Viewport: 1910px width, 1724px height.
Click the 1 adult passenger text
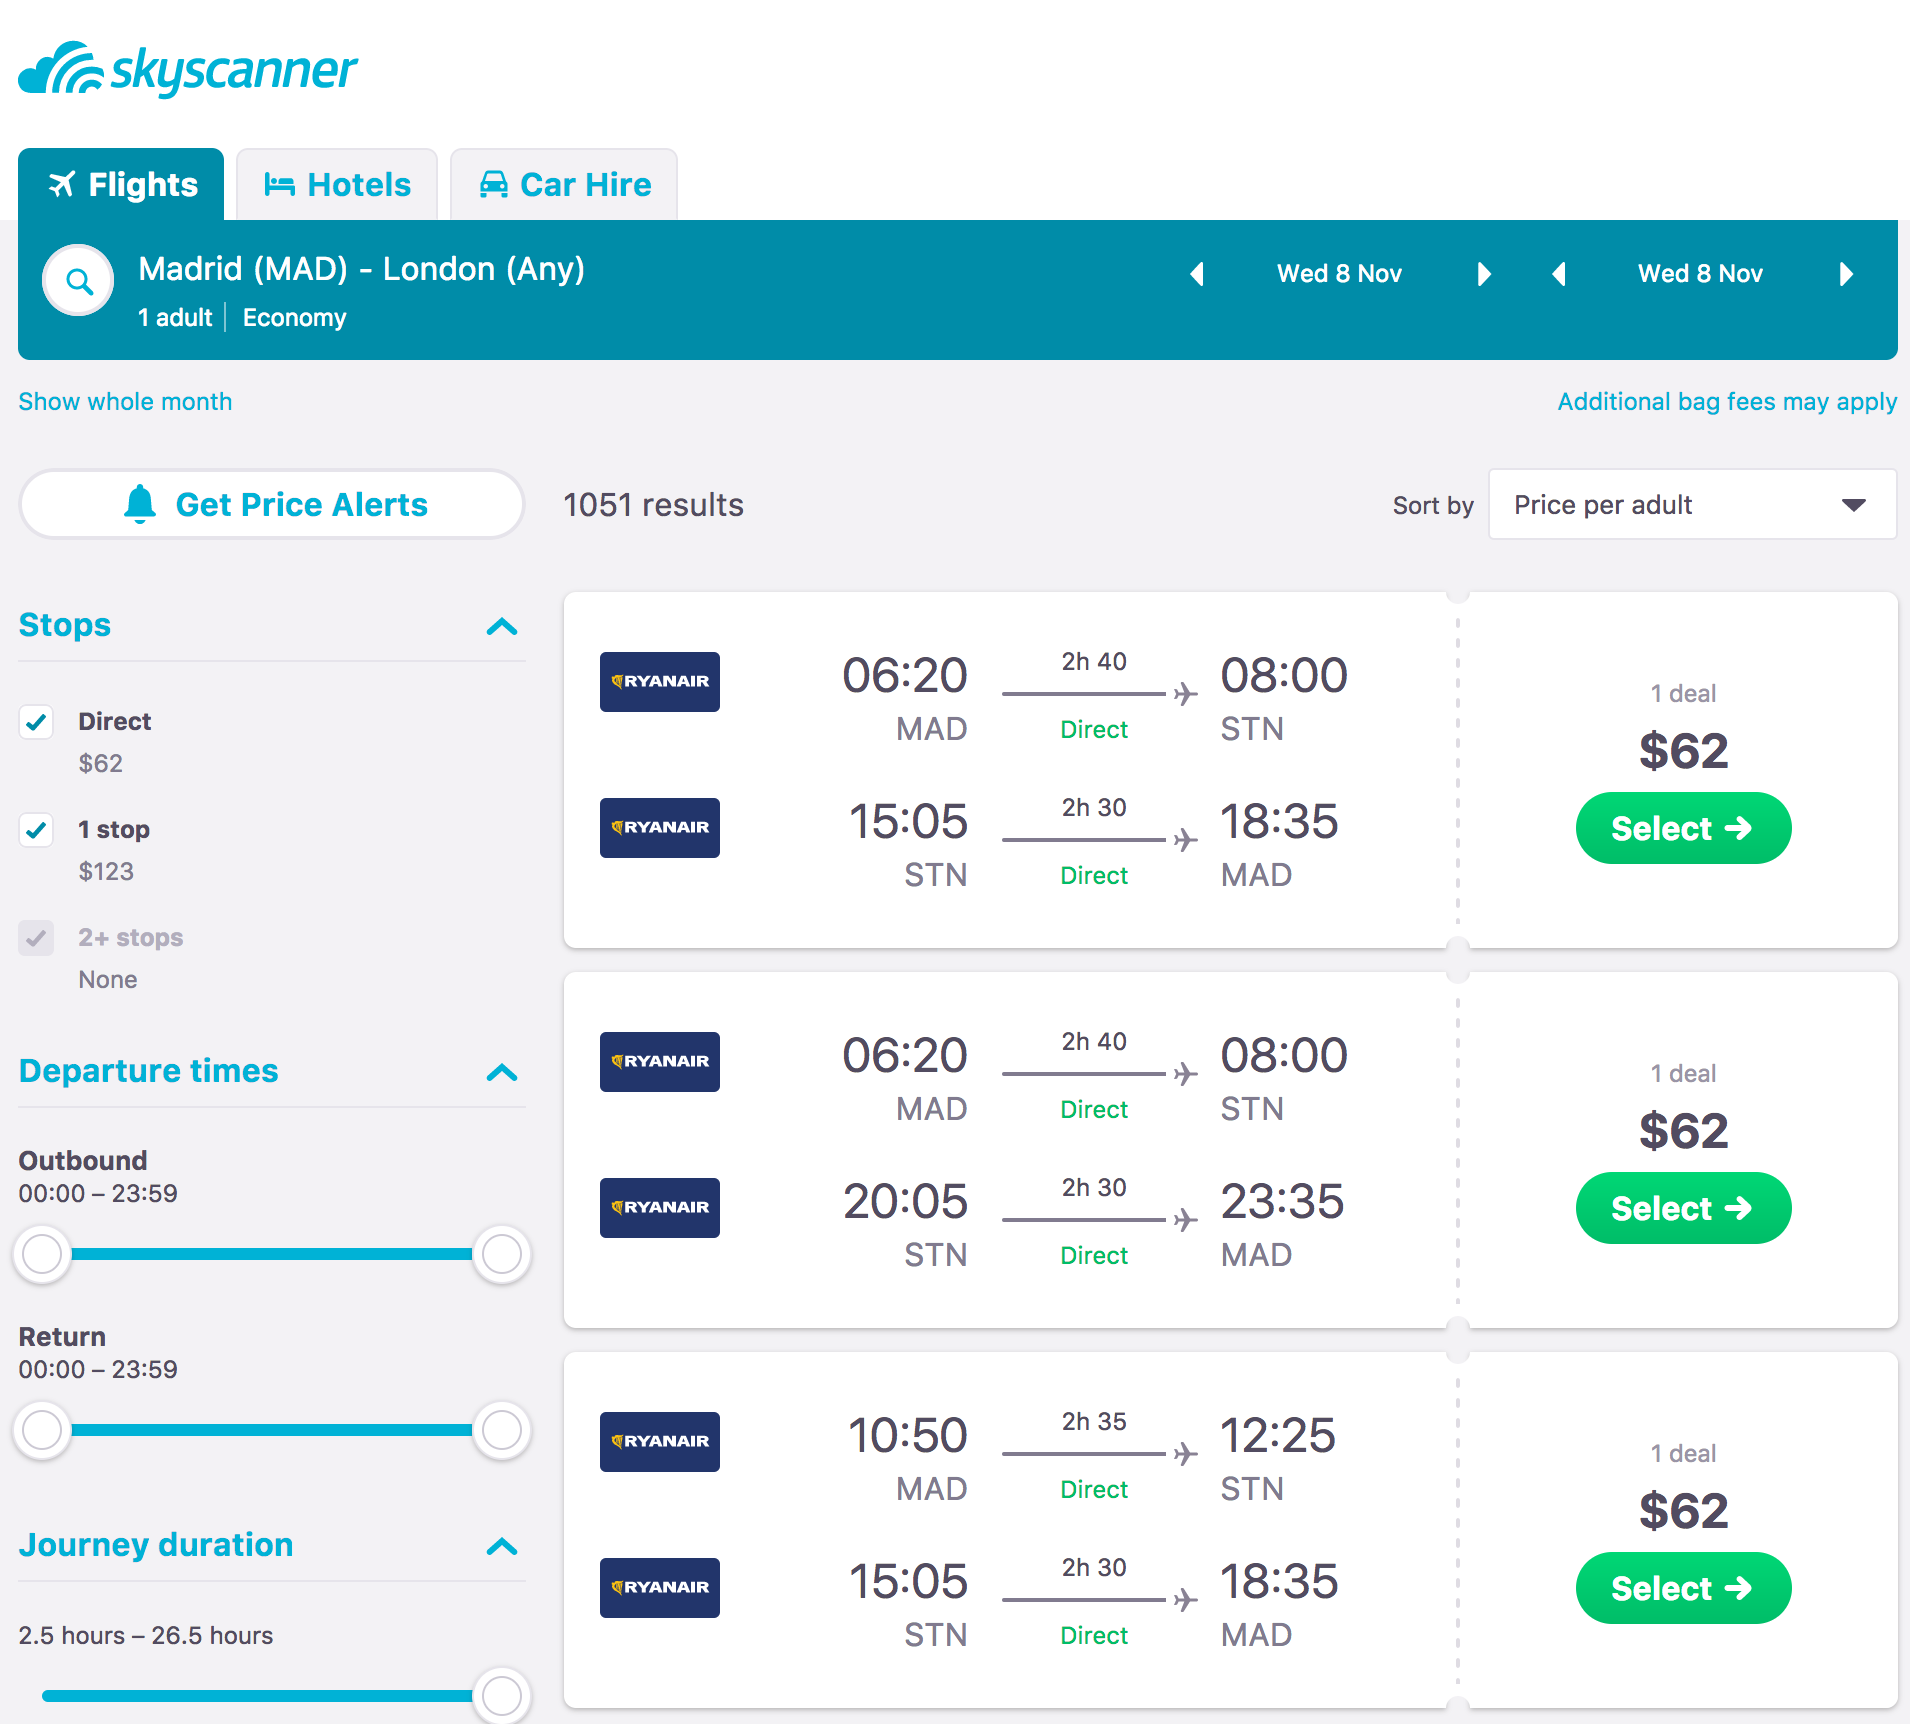pos(175,318)
